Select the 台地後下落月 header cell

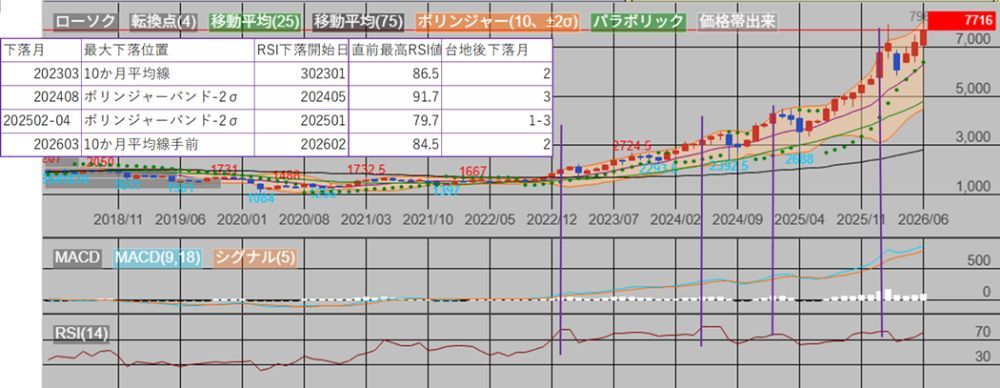pyautogui.click(x=497, y=50)
